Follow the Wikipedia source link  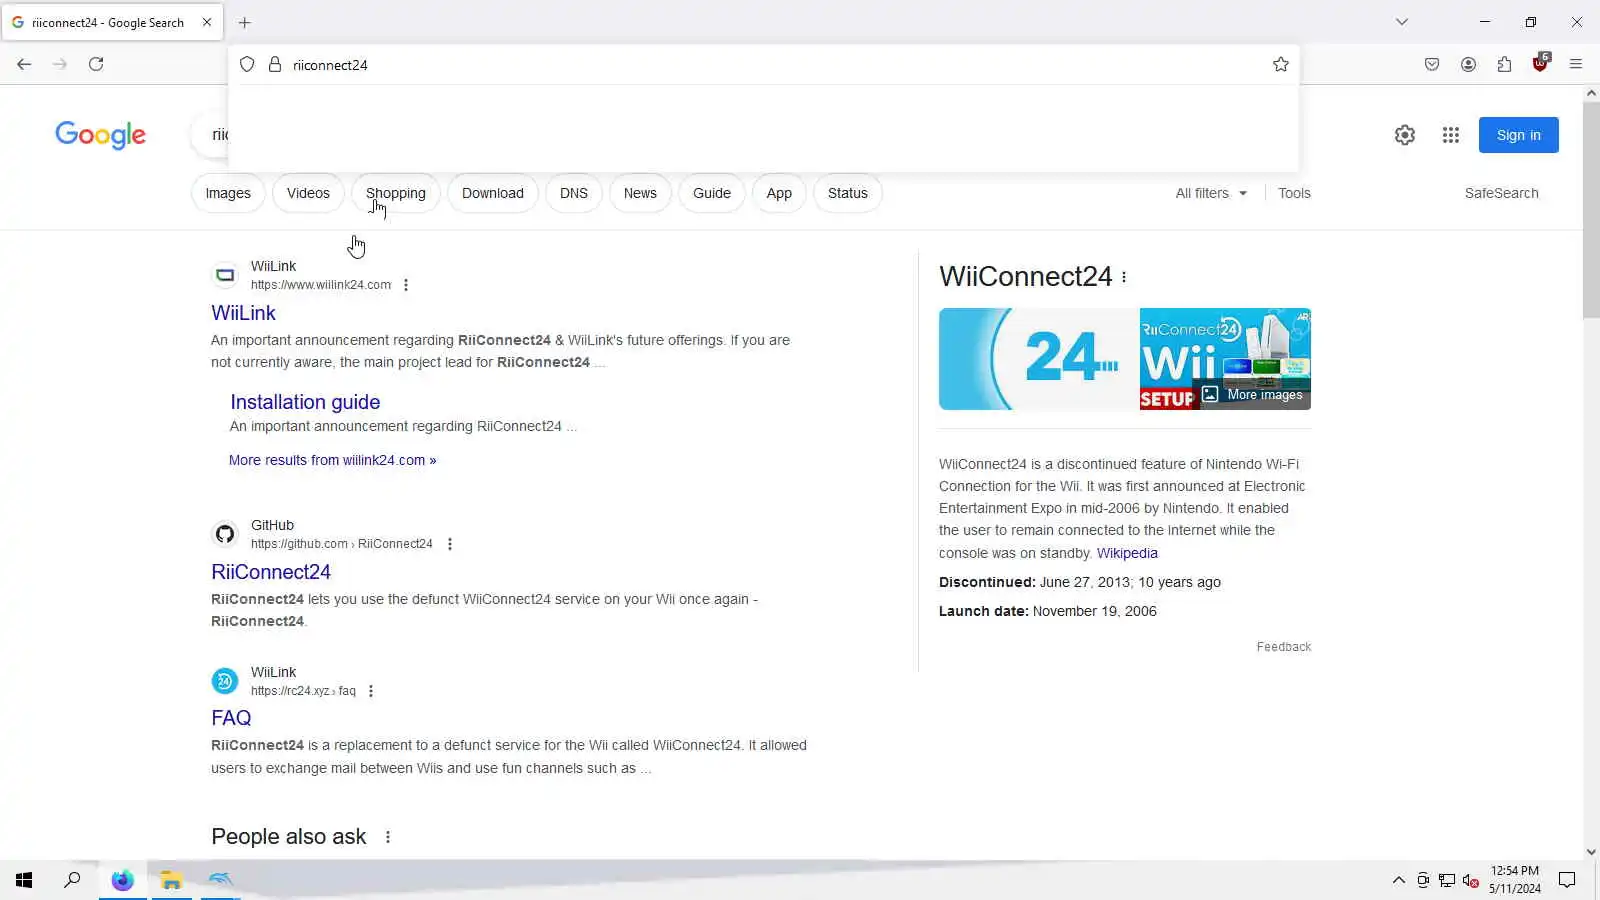[x=1127, y=553]
